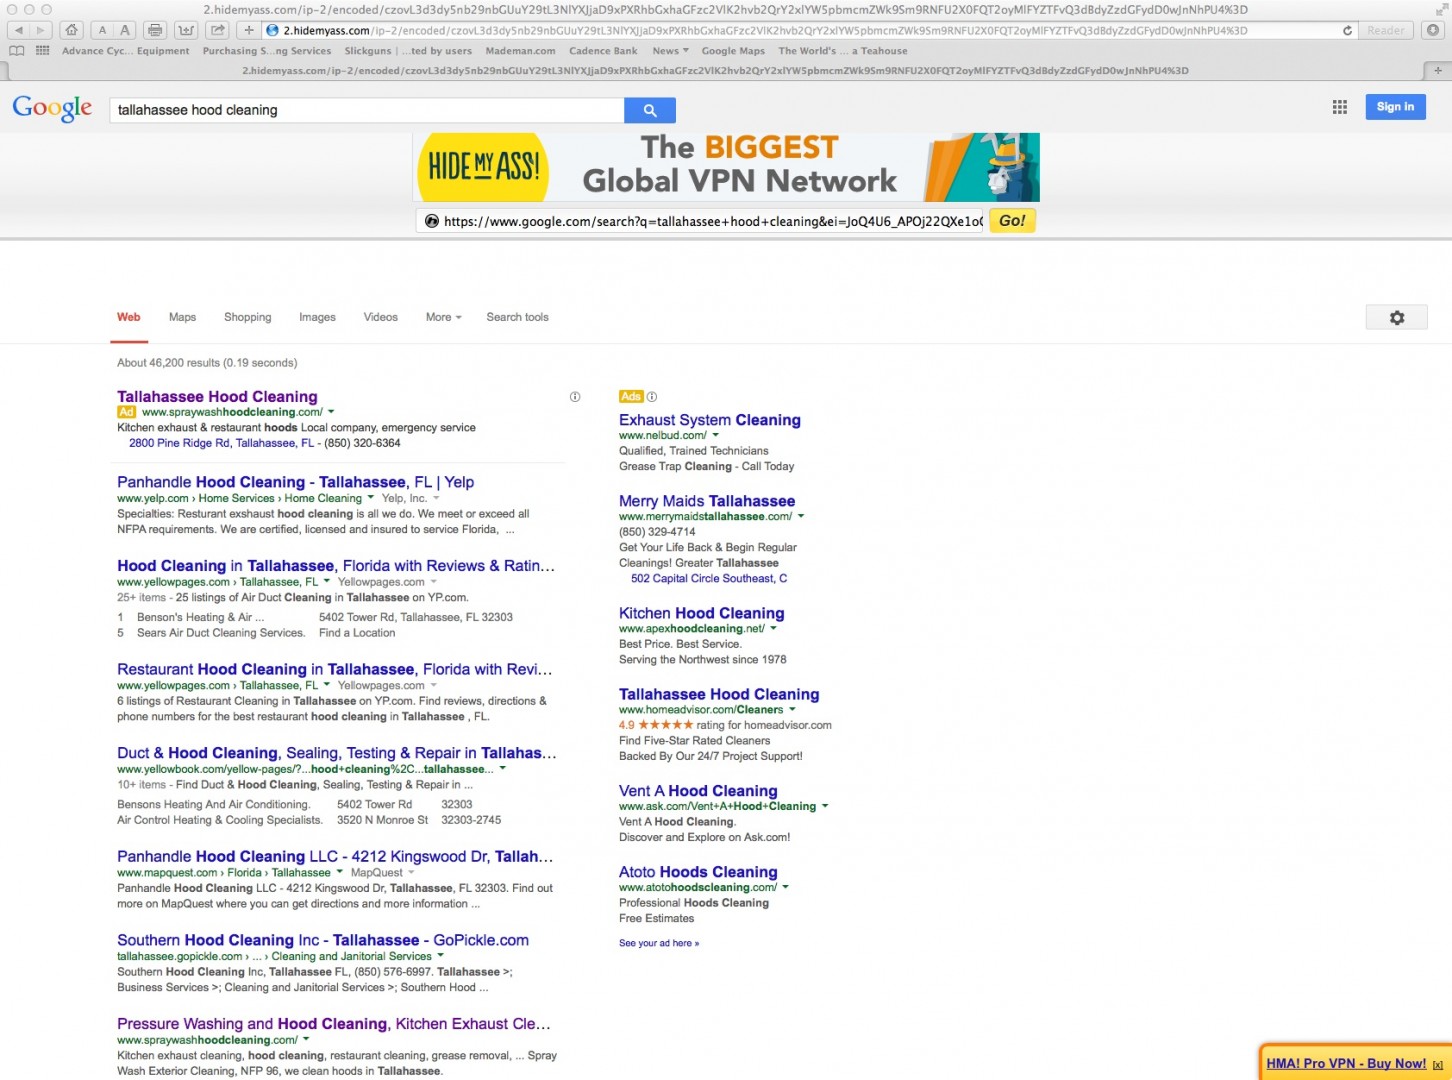Expand the More search options dropdown
1452x1080 pixels.
pos(443,317)
